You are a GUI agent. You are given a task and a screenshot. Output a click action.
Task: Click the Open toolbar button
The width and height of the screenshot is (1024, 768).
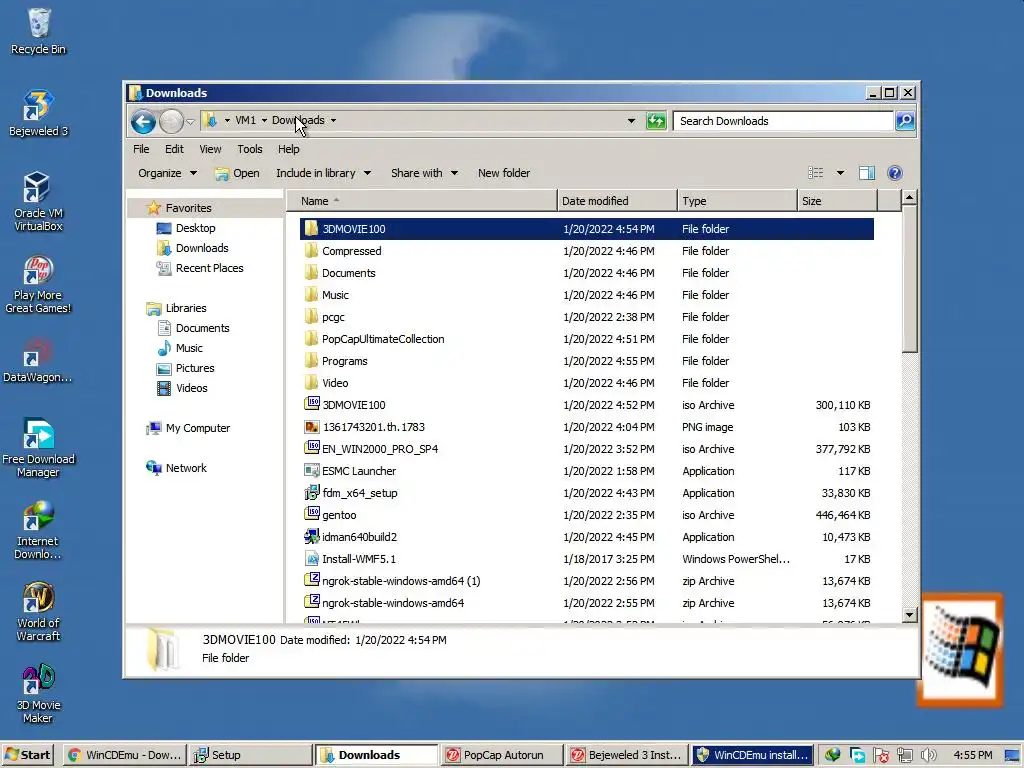point(238,173)
